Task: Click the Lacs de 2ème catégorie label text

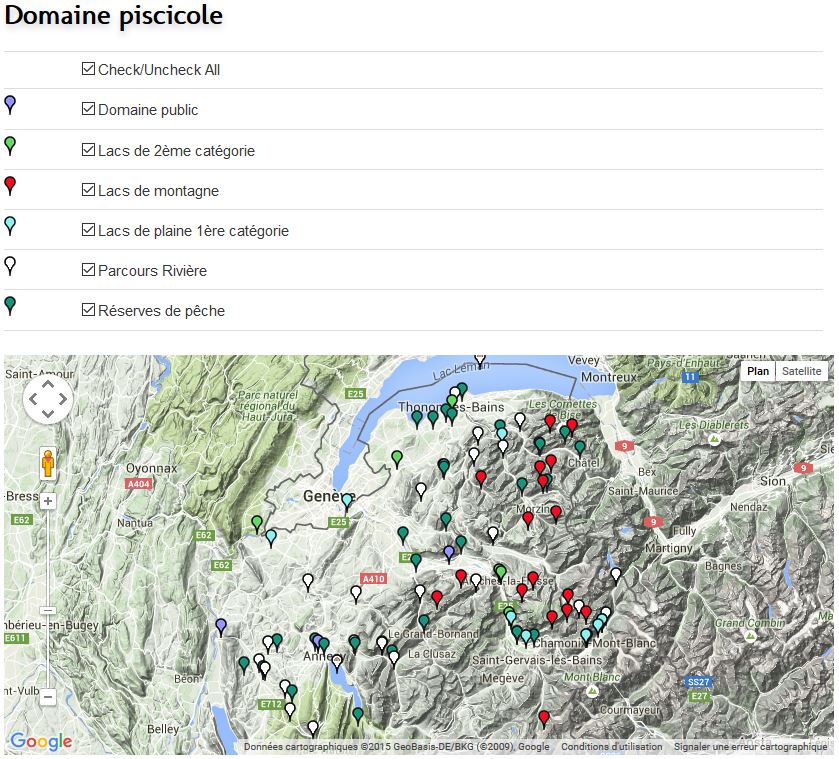Action: pos(177,150)
